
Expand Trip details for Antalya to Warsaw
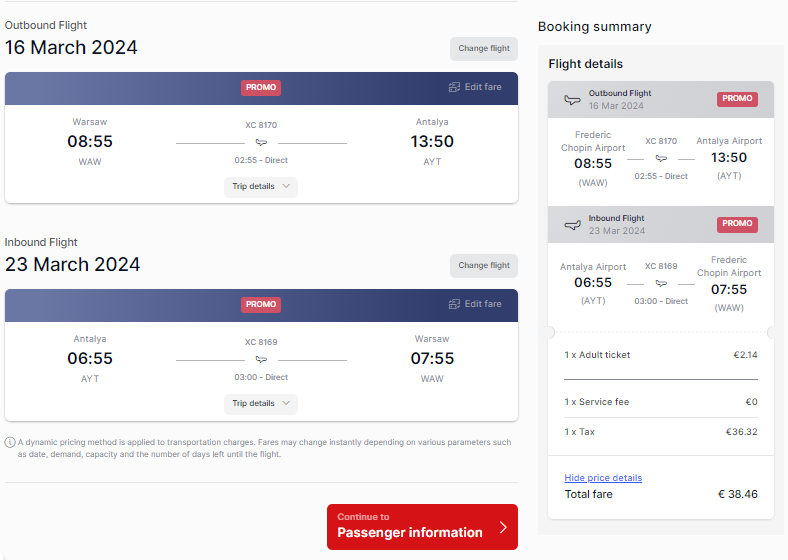[x=261, y=404]
